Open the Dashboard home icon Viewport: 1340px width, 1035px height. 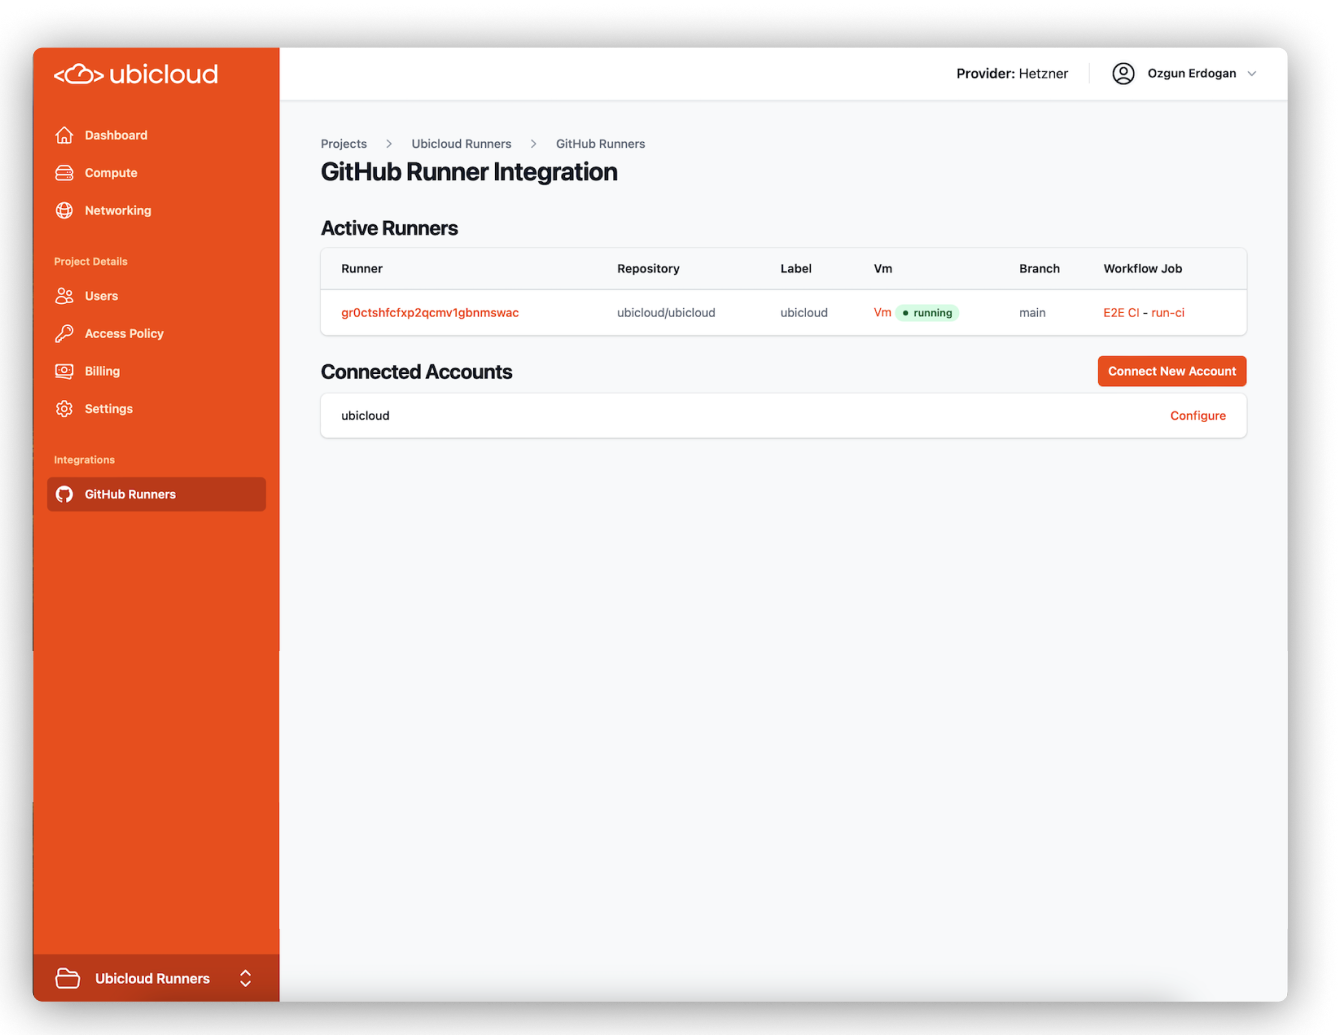click(62, 135)
